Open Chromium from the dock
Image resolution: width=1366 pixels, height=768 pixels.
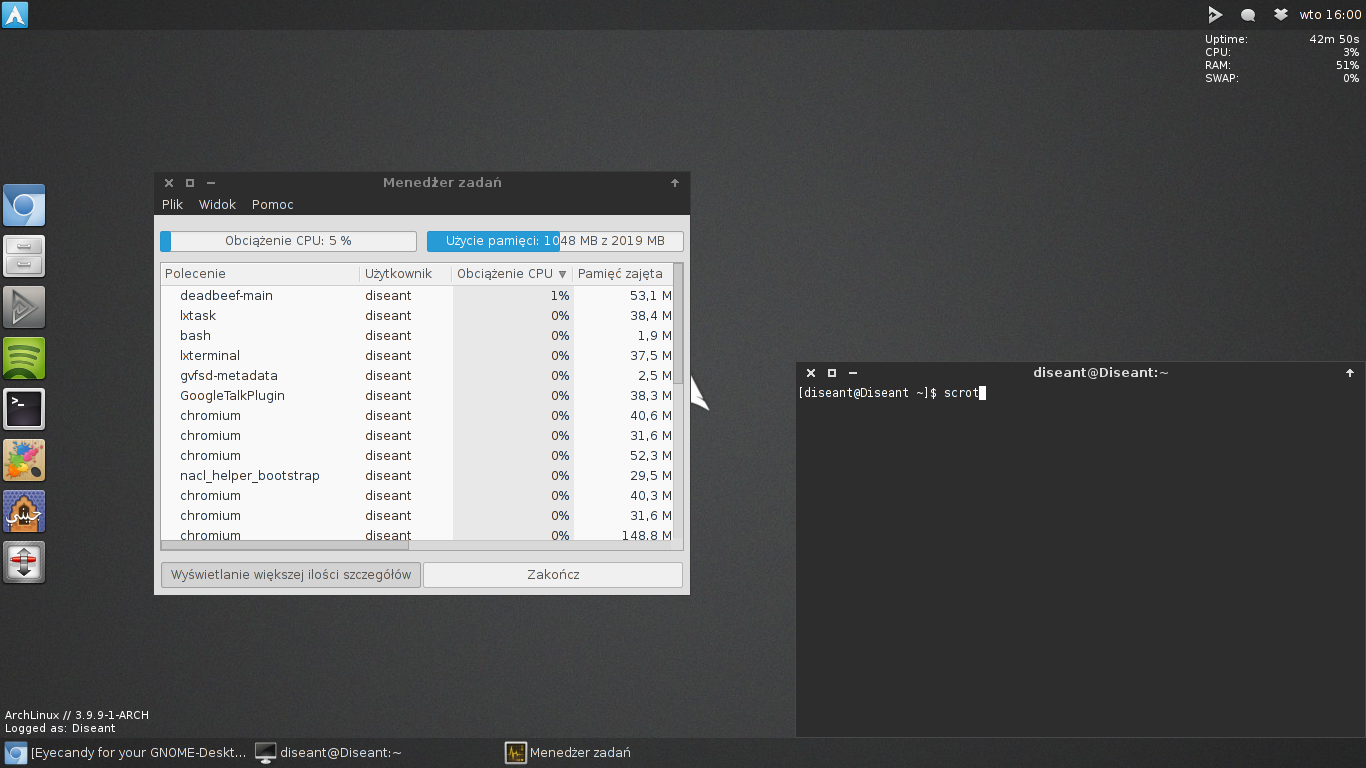click(x=24, y=205)
